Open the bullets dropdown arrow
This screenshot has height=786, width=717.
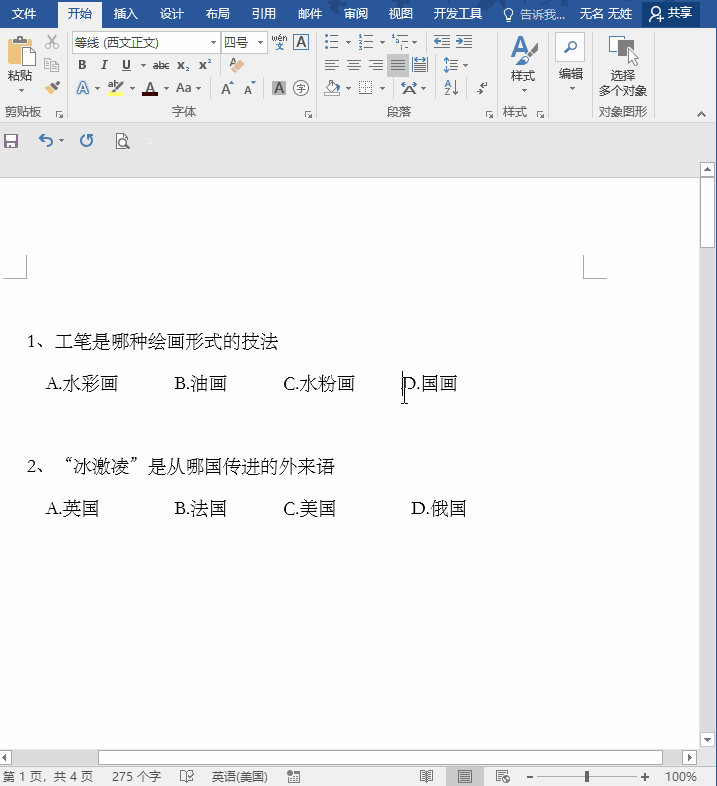(x=348, y=42)
